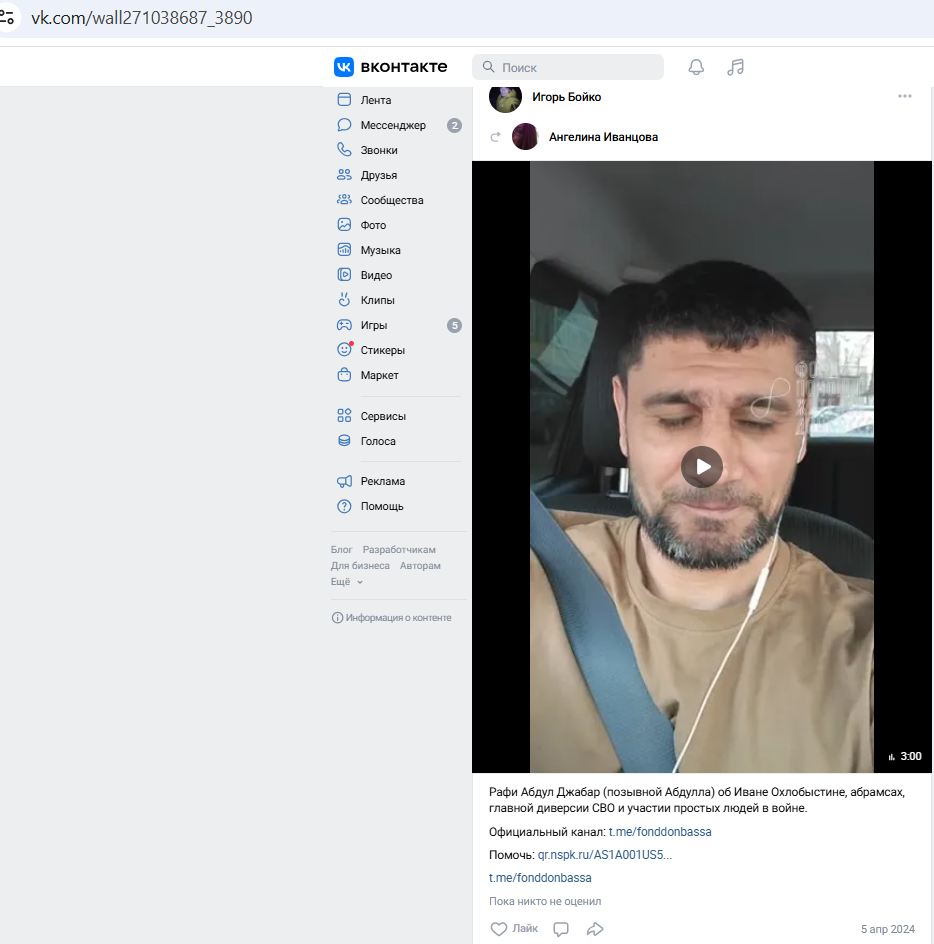Viewport: 934px width, 944px height.
Task: Click the Сообщества groups icon
Action: point(344,200)
